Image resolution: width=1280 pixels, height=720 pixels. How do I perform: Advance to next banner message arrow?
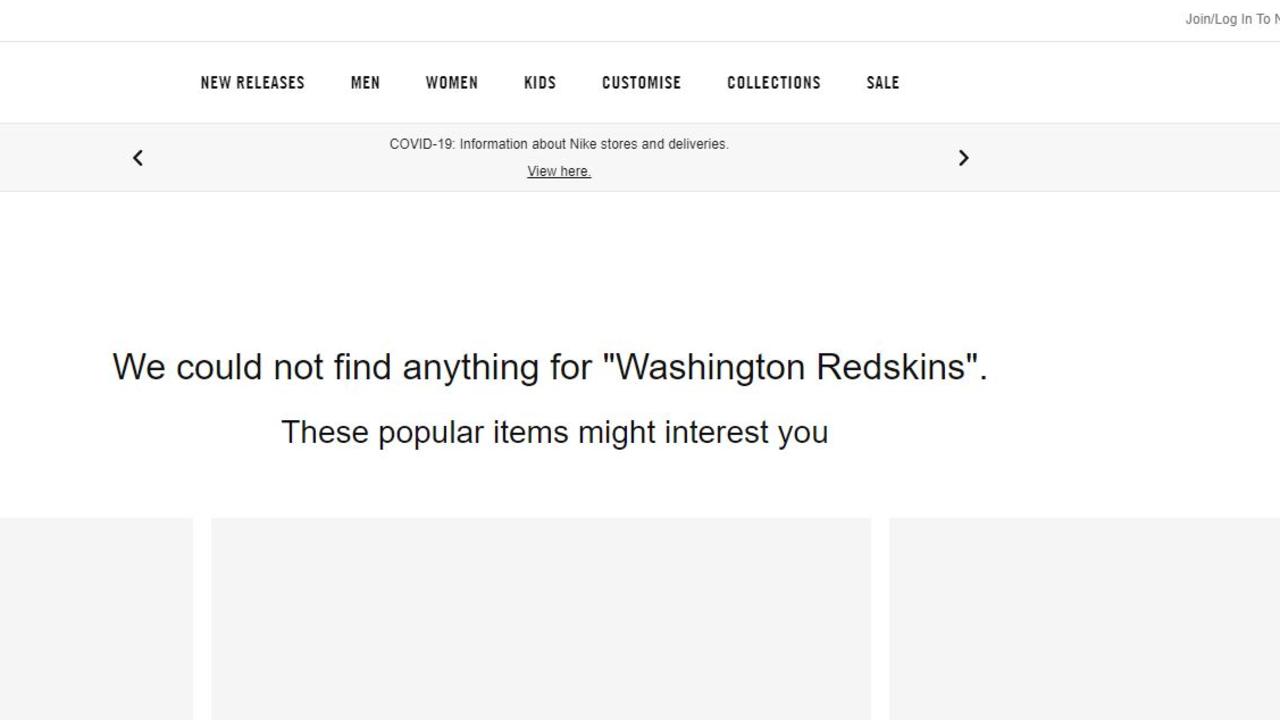(964, 158)
